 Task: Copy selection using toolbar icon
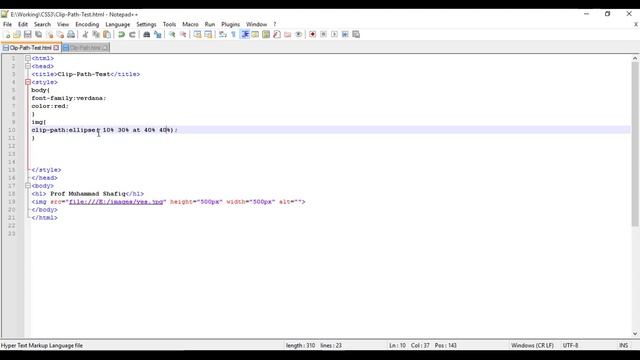point(96,35)
